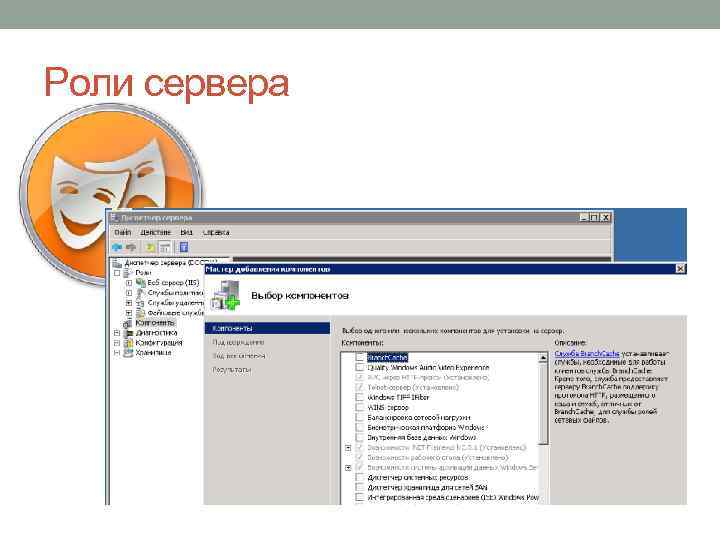Image resolution: width=720 pixels, height=540 pixels.
Task: Click the Forward arrow in Server Manager toolbar
Action: (131, 248)
